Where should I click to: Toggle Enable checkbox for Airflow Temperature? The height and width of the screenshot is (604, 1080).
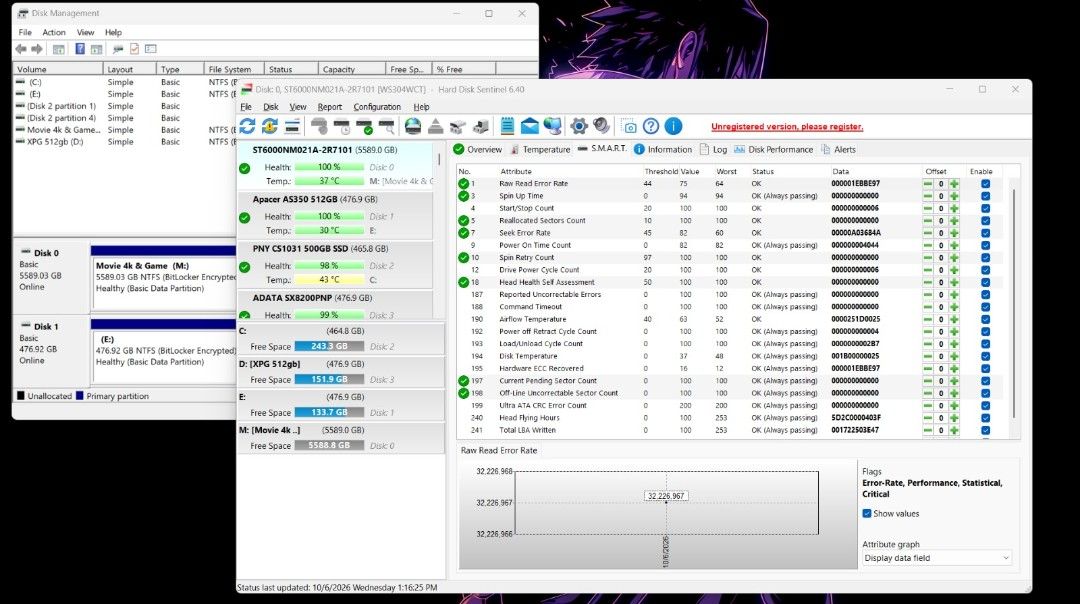(986, 320)
